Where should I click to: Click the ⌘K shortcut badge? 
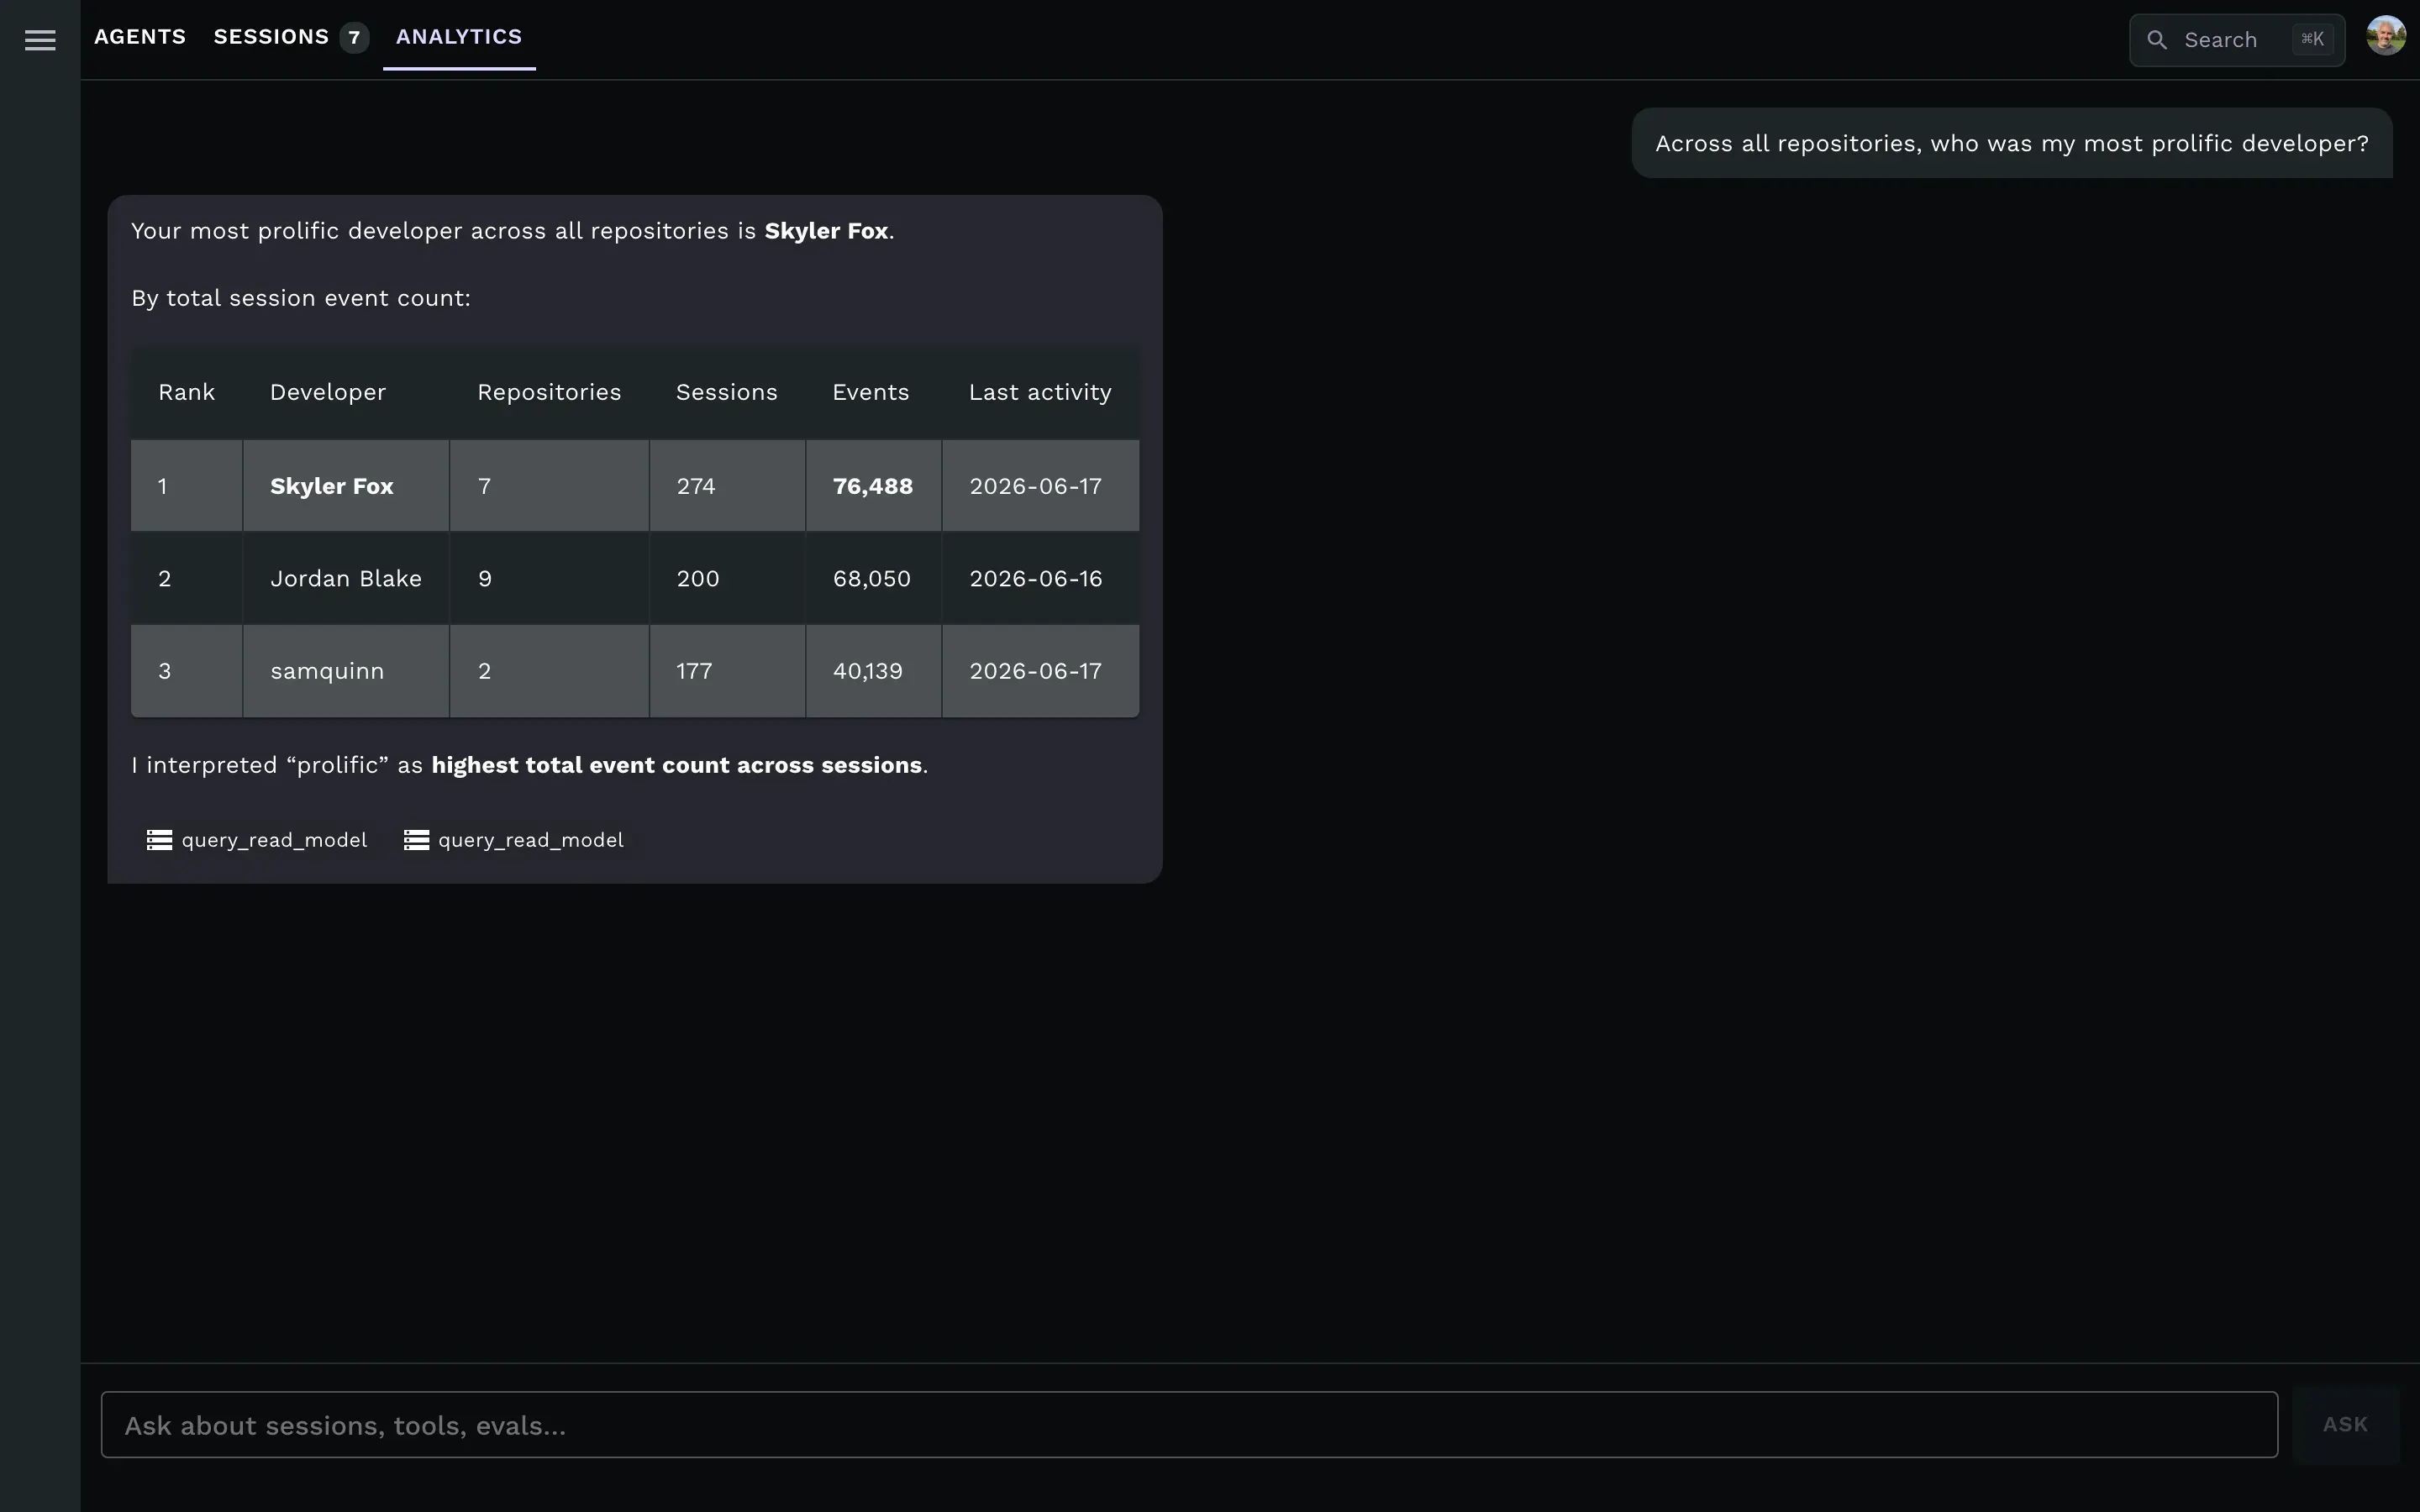[x=2312, y=39]
